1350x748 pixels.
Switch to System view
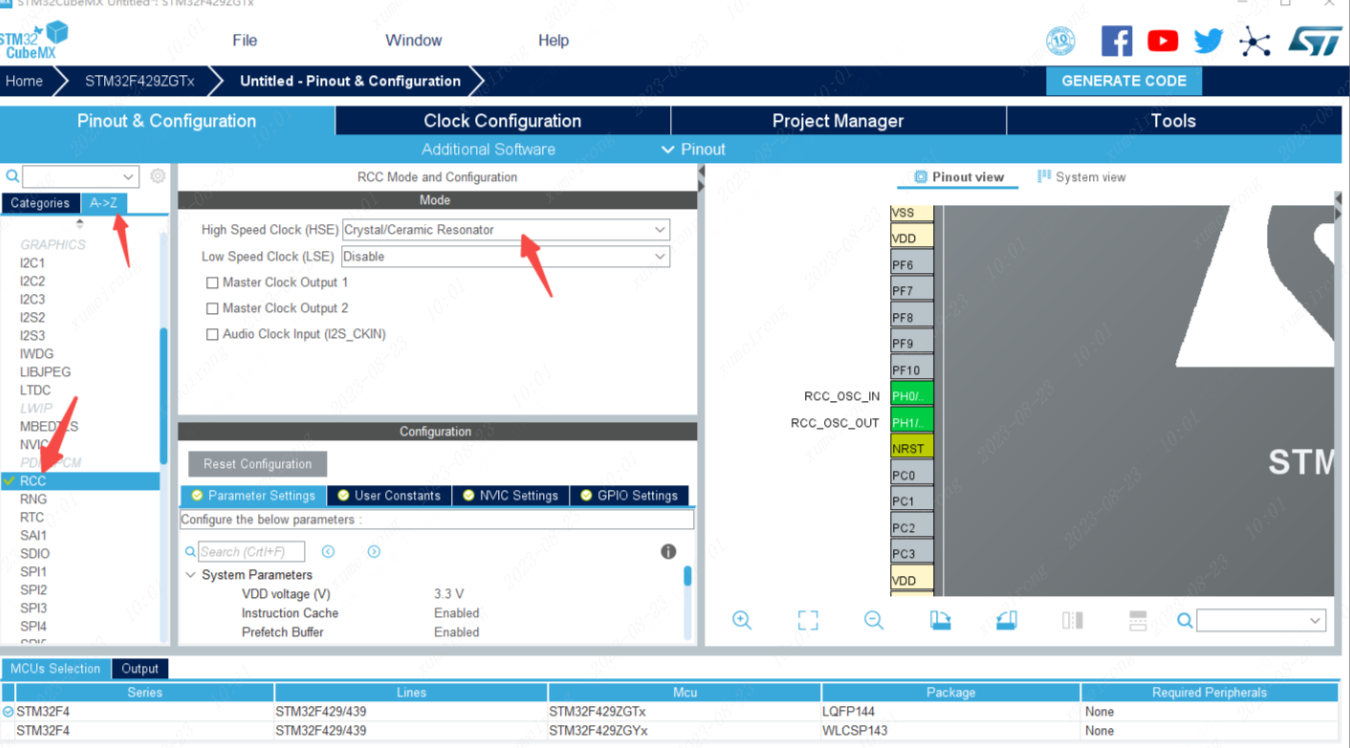tap(1082, 177)
